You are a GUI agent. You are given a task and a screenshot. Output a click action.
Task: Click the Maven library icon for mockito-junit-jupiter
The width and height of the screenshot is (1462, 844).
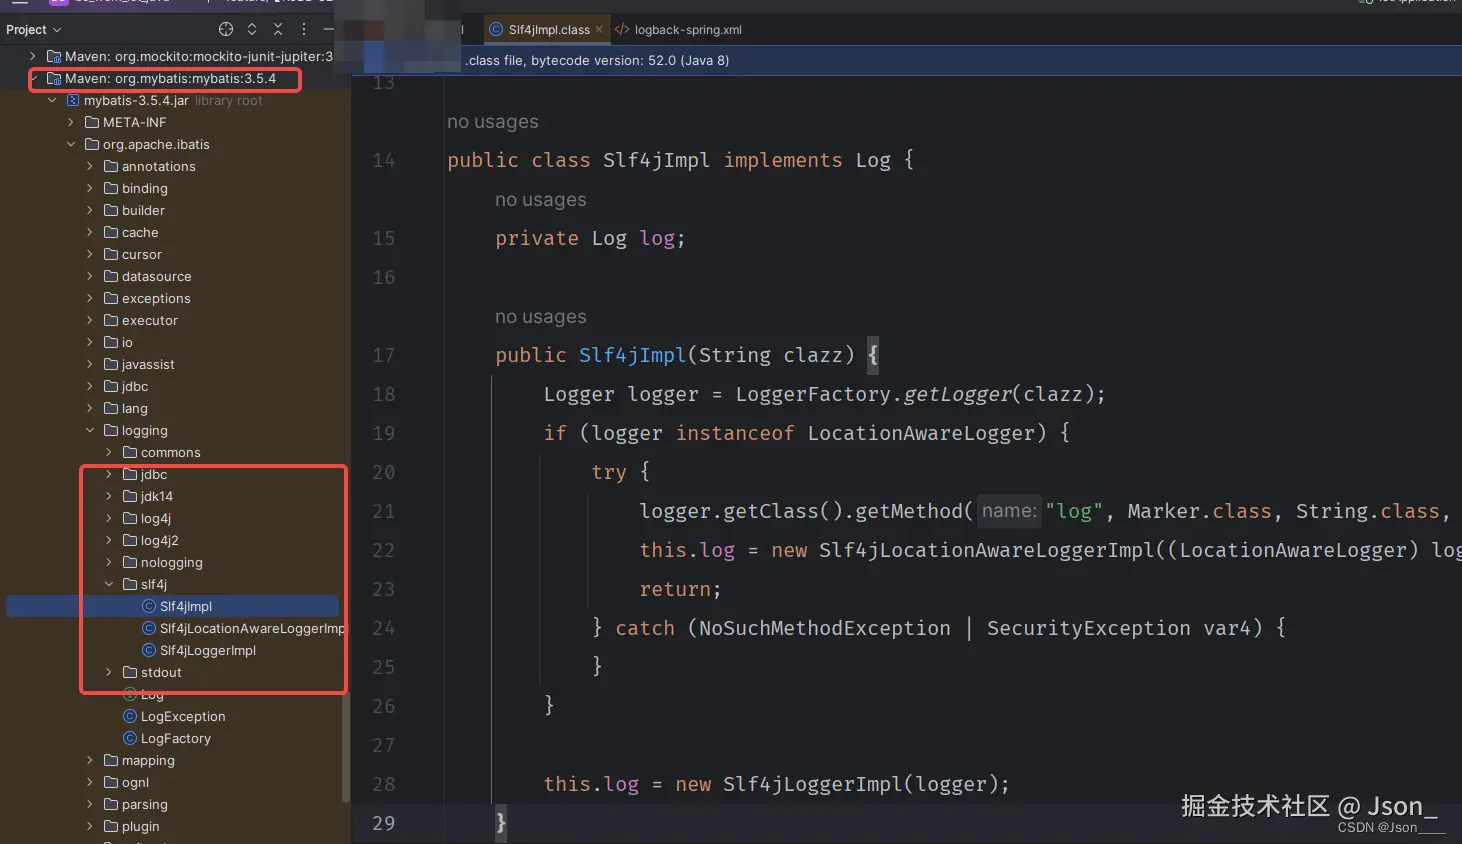(54, 56)
